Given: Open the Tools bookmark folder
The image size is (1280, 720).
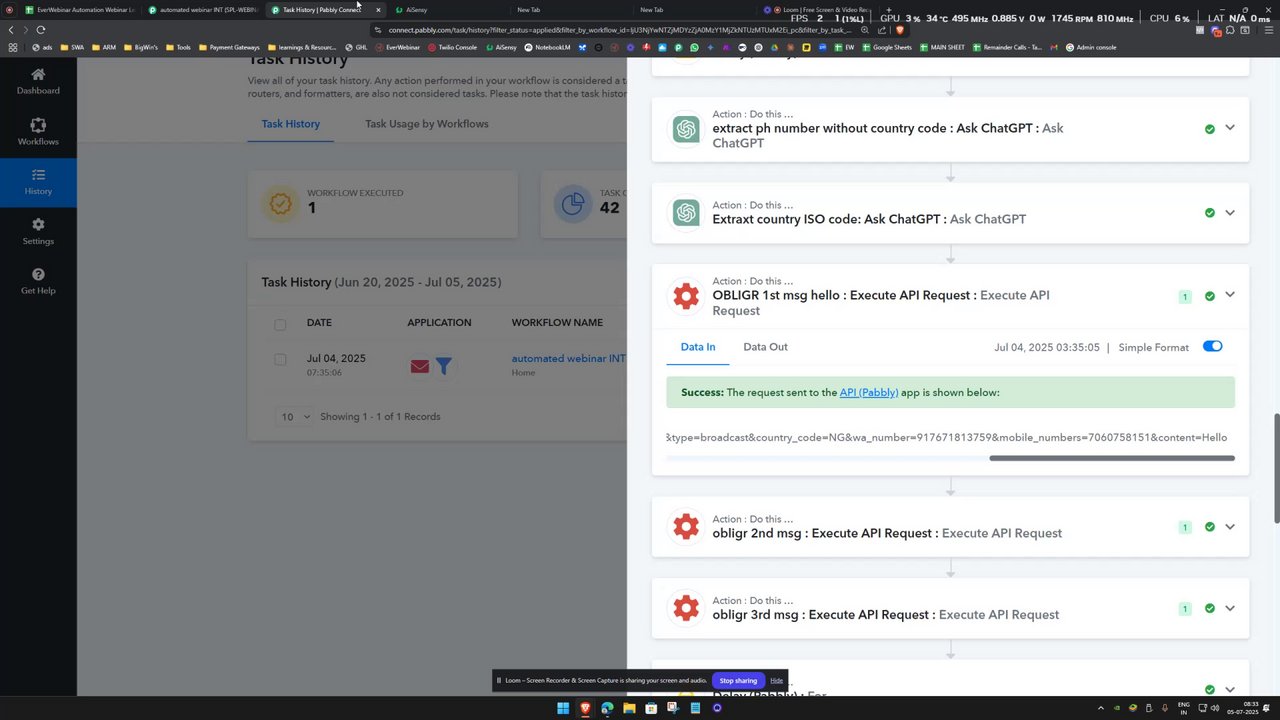Looking at the screenshot, I should [178, 47].
